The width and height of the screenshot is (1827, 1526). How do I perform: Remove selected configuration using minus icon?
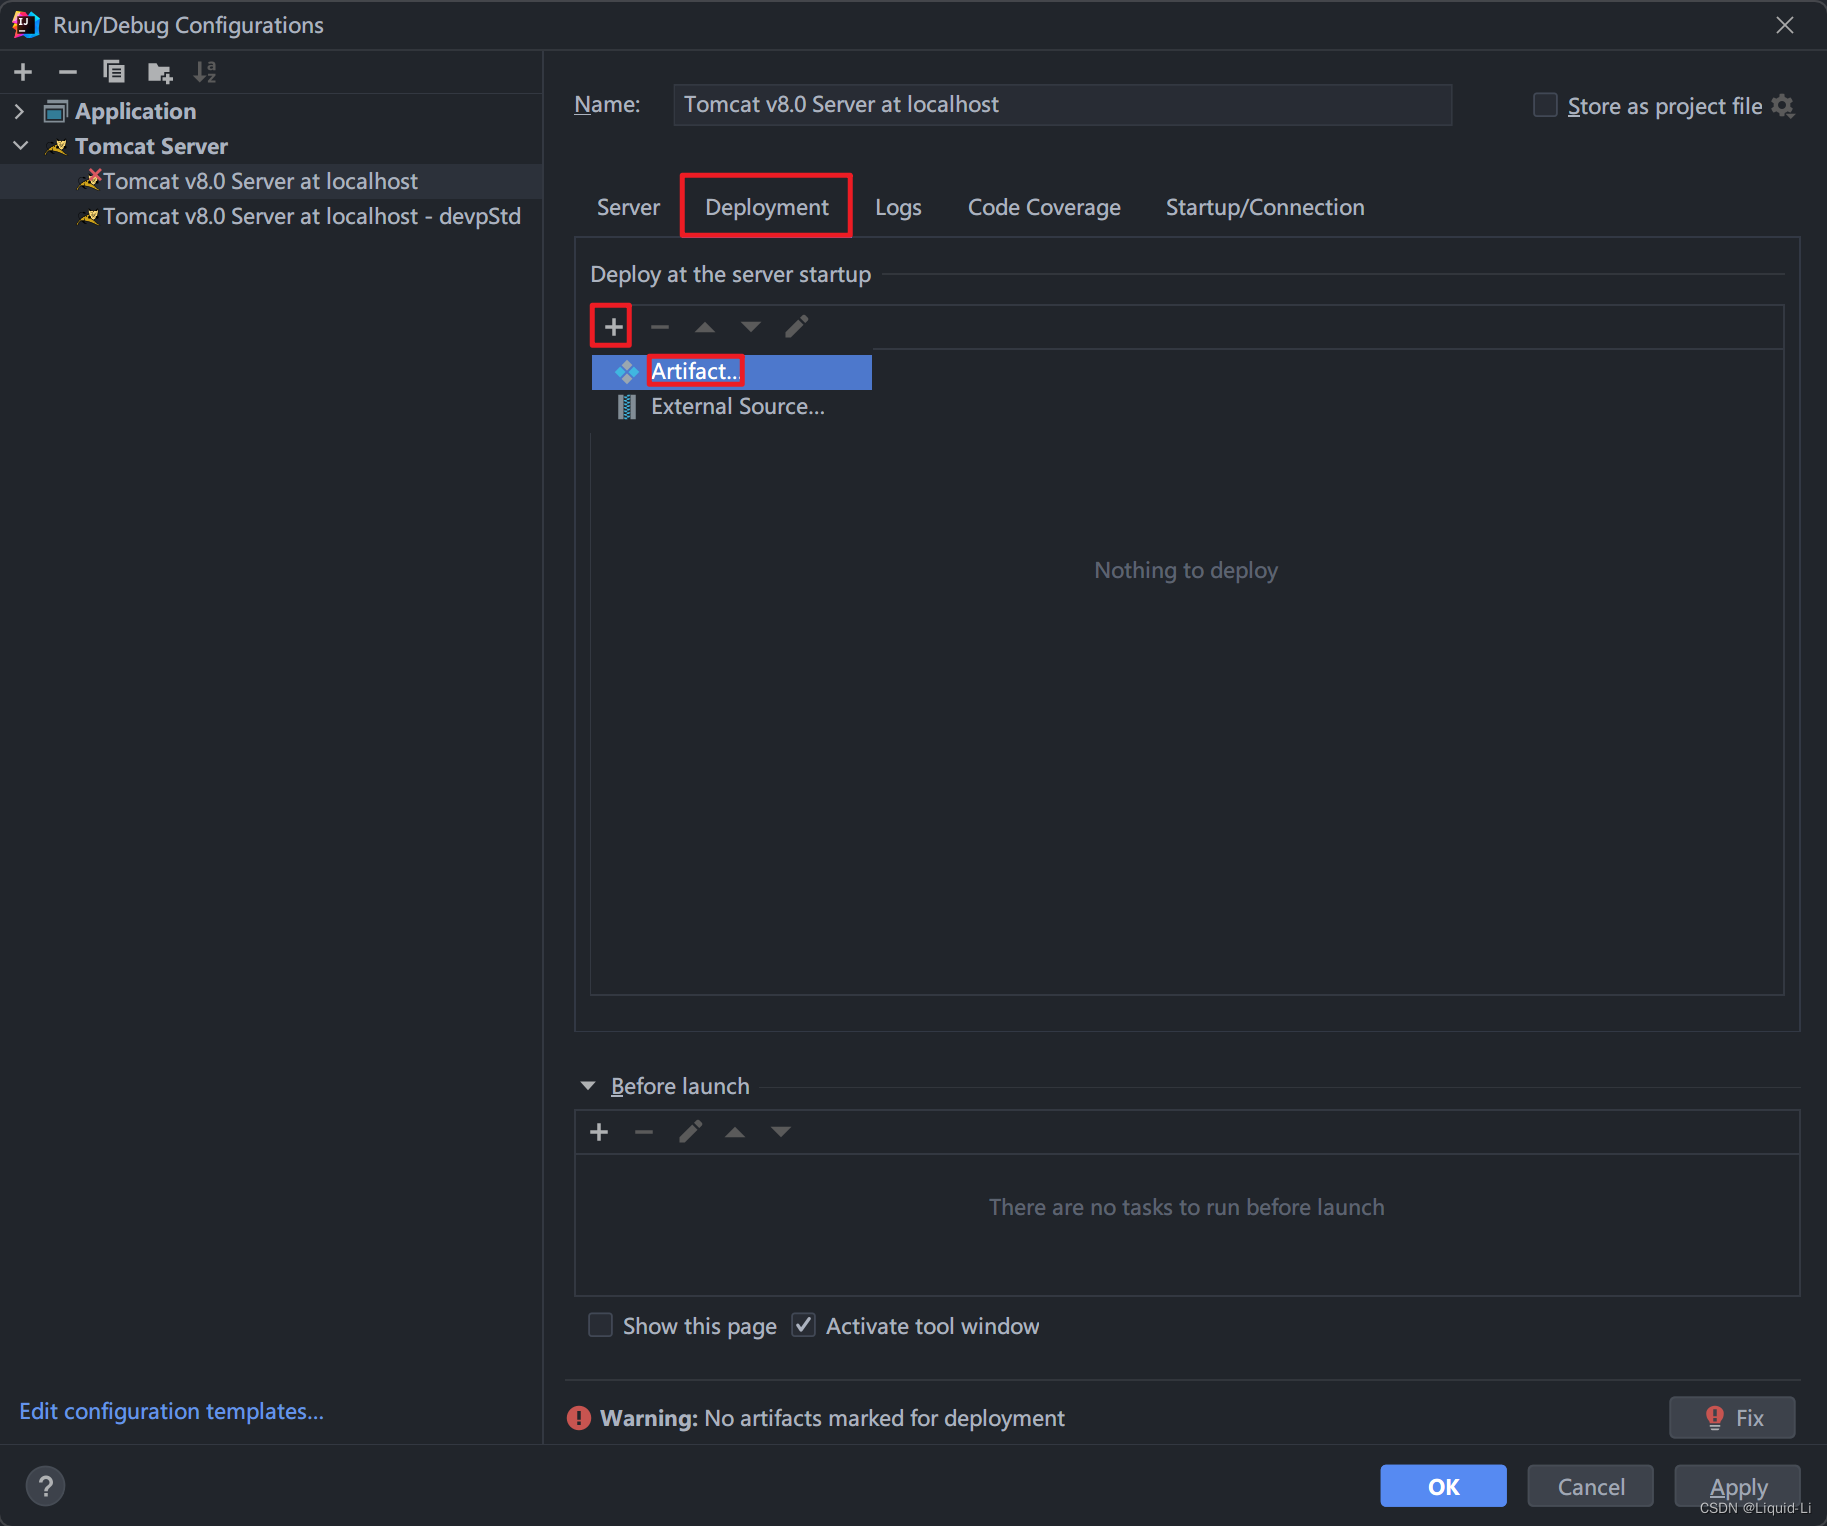pyautogui.click(x=68, y=72)
